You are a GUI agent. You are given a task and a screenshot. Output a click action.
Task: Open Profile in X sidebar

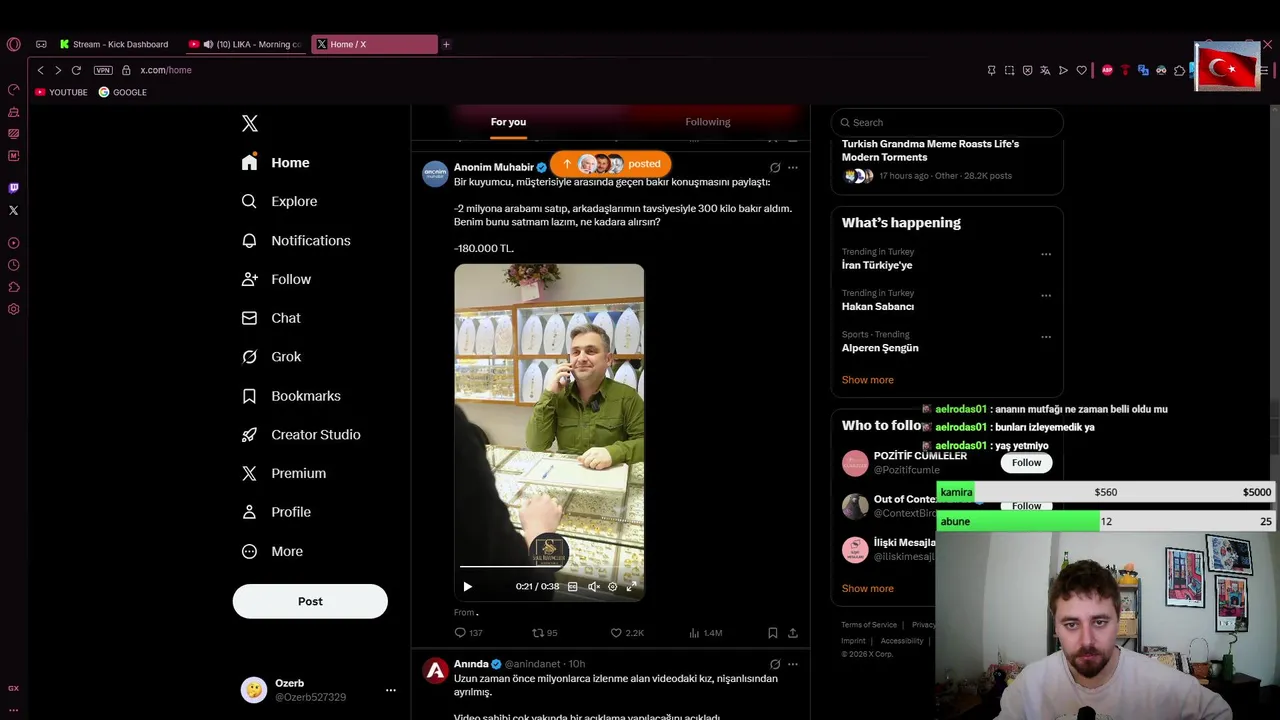click(x=276, y=512)
